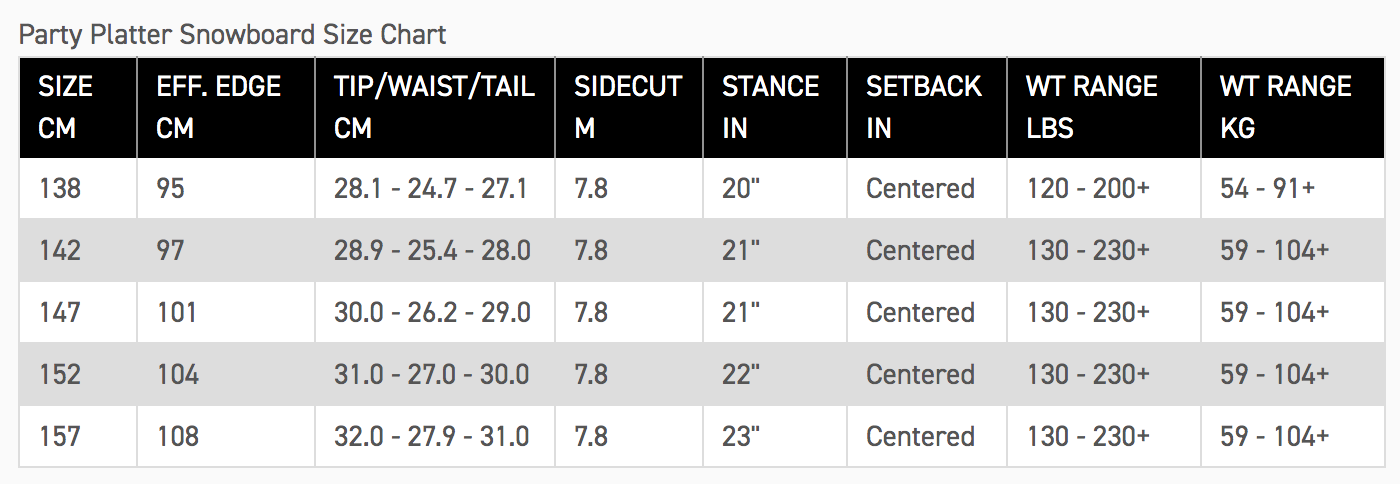
Task: Select the 31.0 - 27.0 - 30.0 dimensions cell
Action: click(x=432, y=374)
